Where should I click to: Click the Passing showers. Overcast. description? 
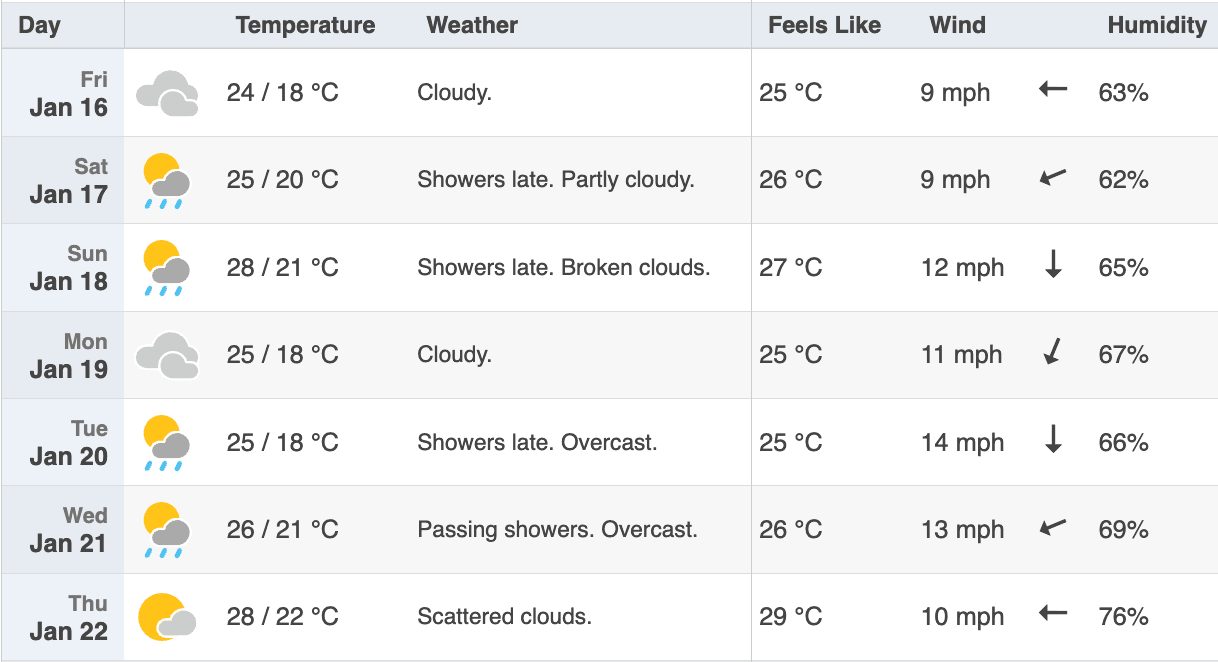coord(558,530)
